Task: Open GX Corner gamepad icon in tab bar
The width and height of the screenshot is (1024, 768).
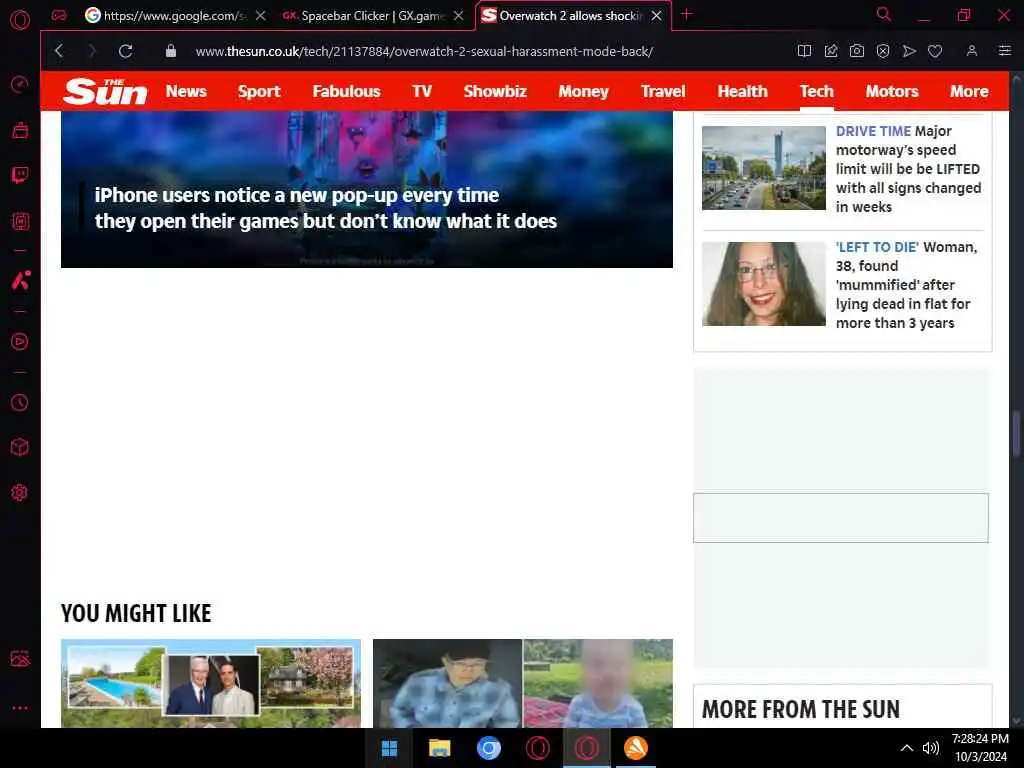Action: tap(59, 15)
